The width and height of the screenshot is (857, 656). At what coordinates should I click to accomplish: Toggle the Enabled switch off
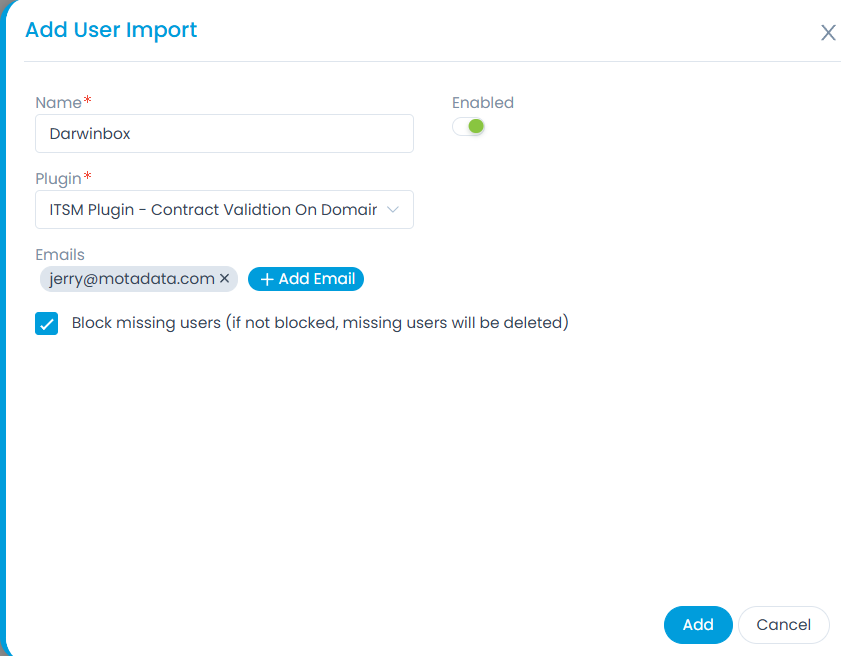coord(468,127)
